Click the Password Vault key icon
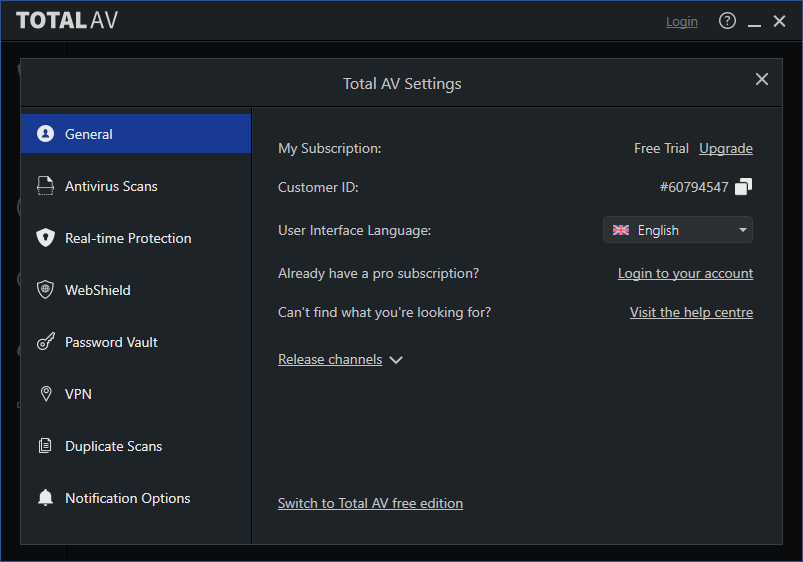 [x=46, y=342]
